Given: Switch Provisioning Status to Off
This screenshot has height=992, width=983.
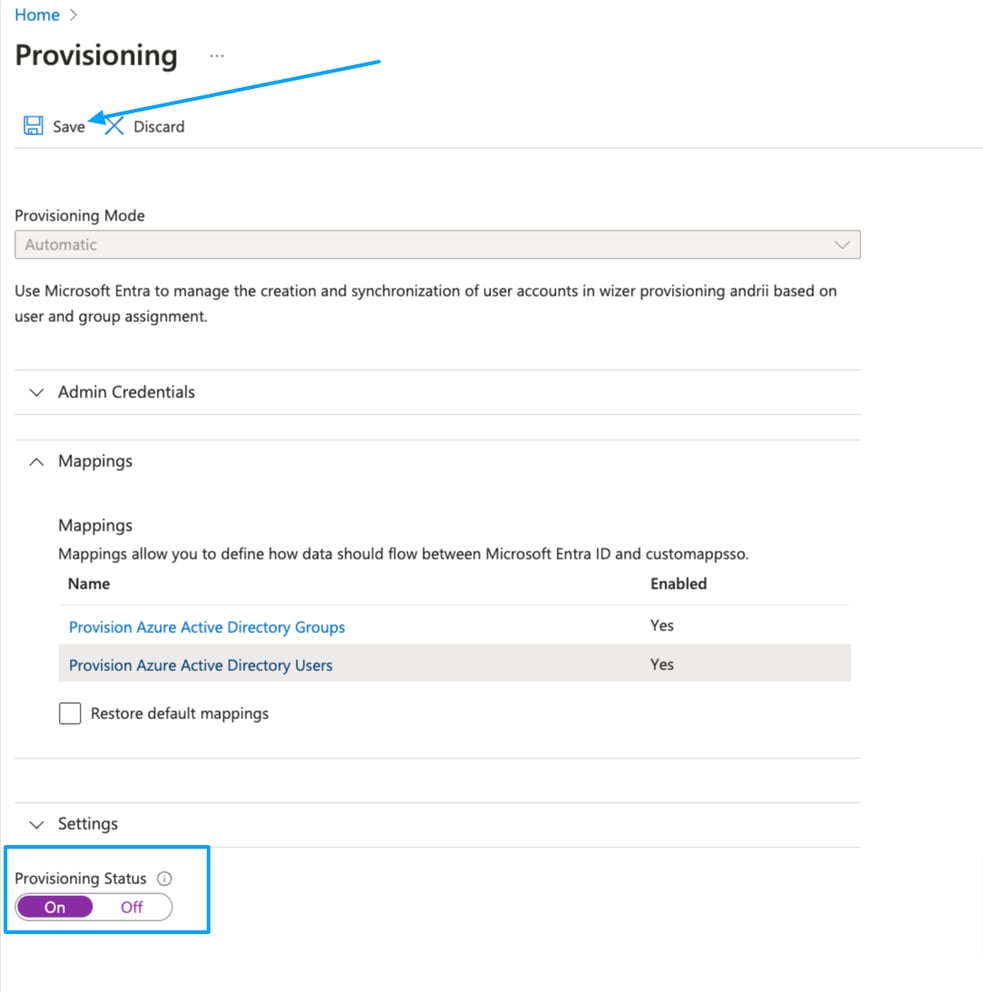Looking at the screenshot, I should (131, 907).
